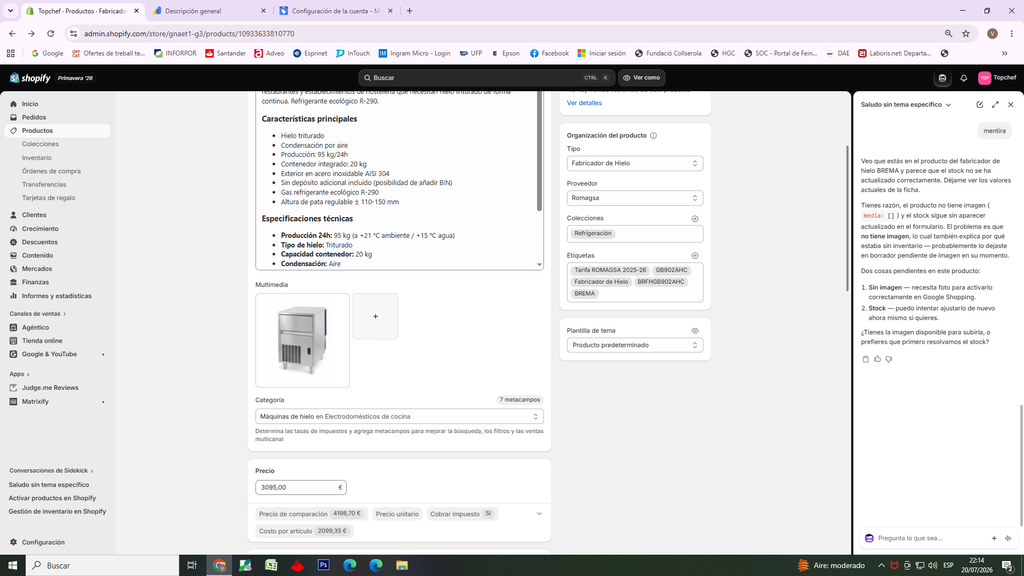
Task: Open Activar productos en Shopify conversation
Action: point(52,498)
